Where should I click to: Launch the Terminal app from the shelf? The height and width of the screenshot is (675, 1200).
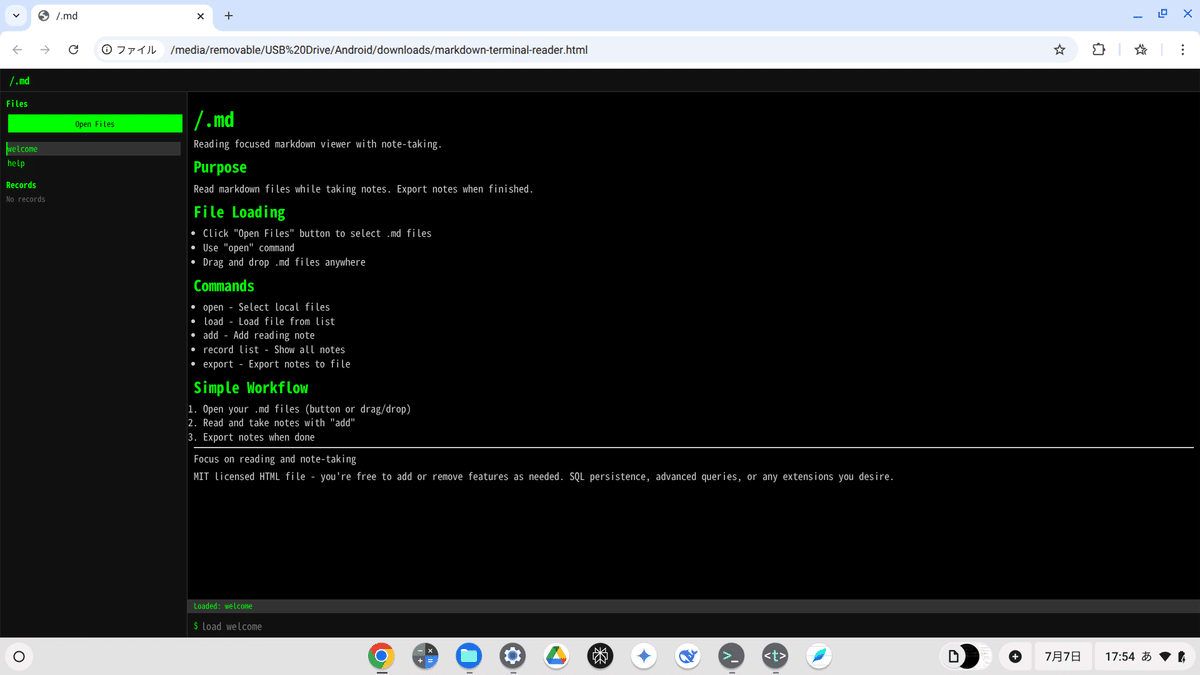click(x=731, y=656)
